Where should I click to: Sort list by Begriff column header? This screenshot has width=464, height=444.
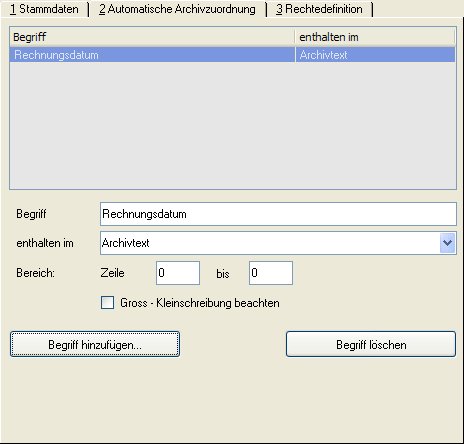tap(152, 37)
